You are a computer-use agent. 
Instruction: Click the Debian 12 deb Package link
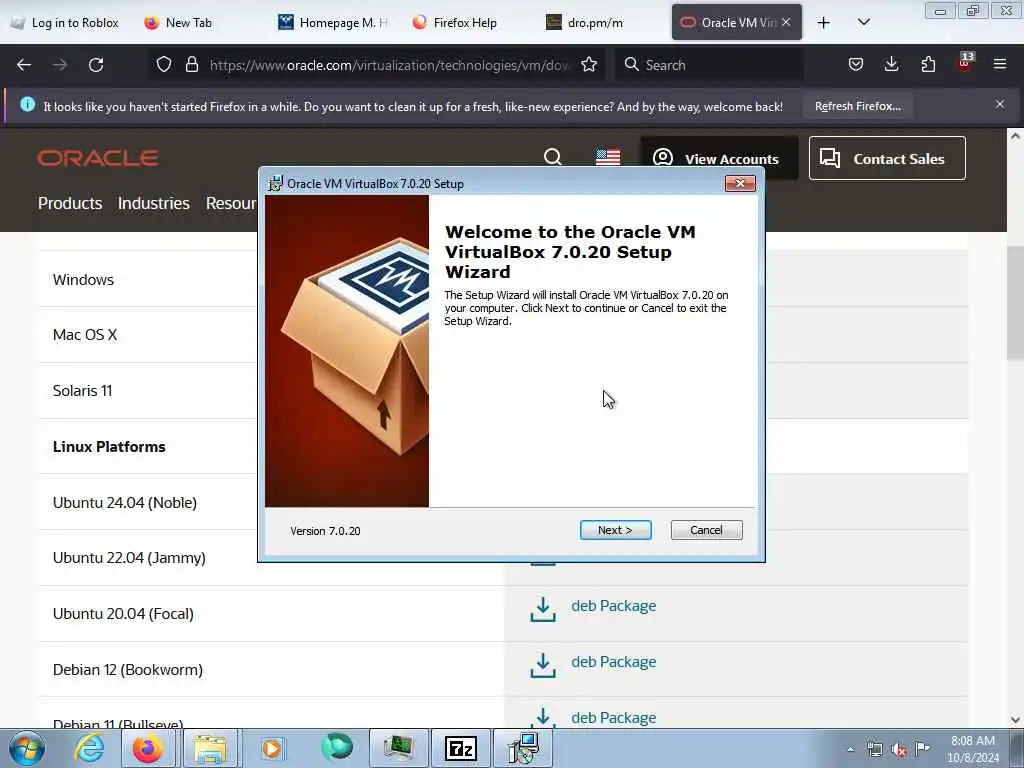click(614, 662)
